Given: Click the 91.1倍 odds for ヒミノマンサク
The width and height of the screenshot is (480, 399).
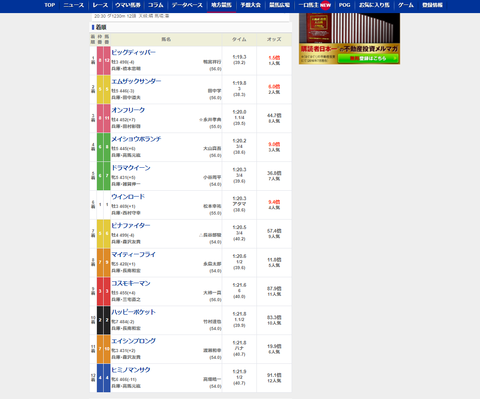Looking at the screenshot, I should (274, 375).
